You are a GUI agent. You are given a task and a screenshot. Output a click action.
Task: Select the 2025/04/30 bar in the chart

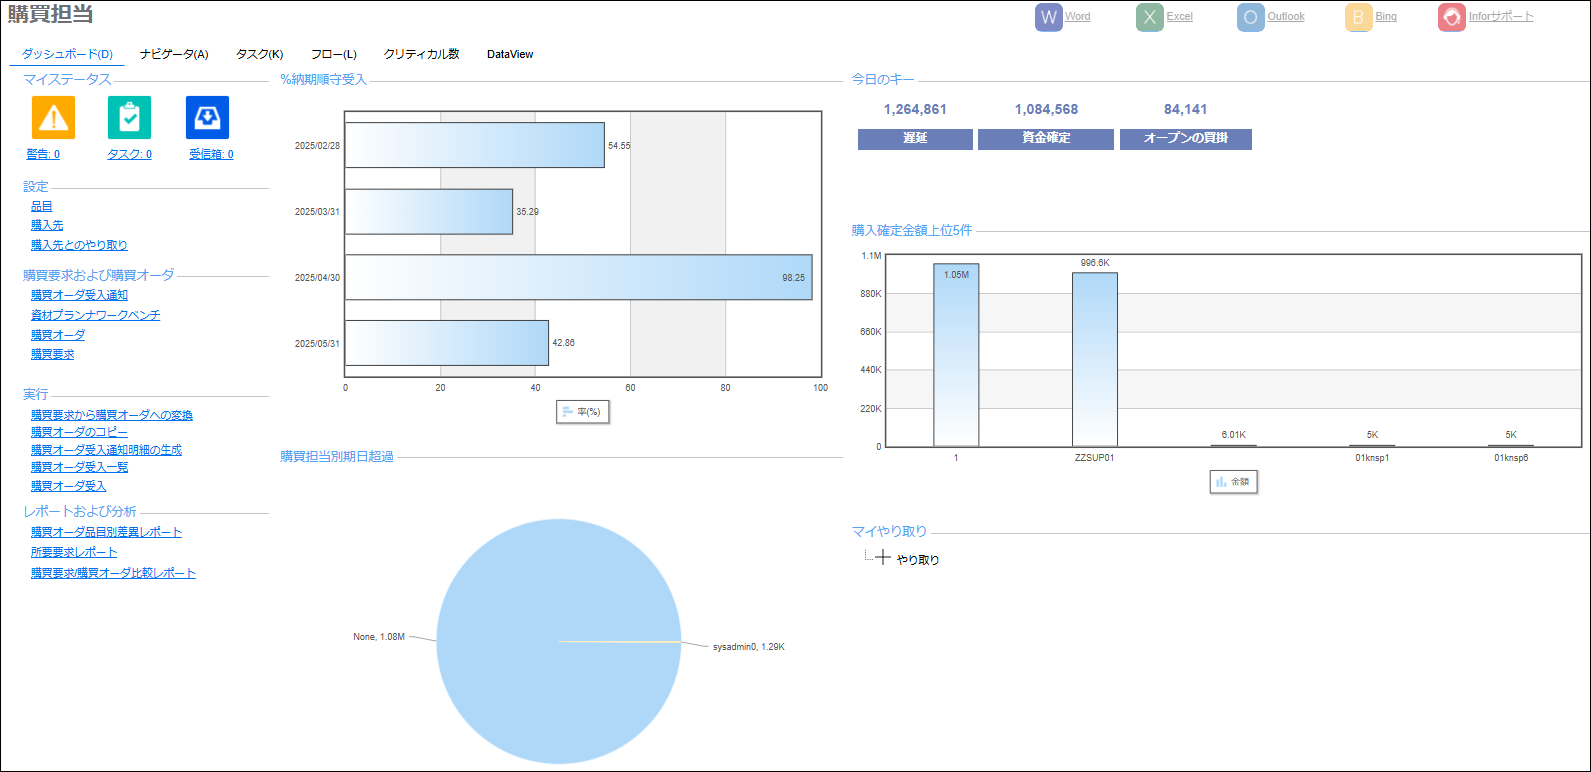click(x=578, y=277)
